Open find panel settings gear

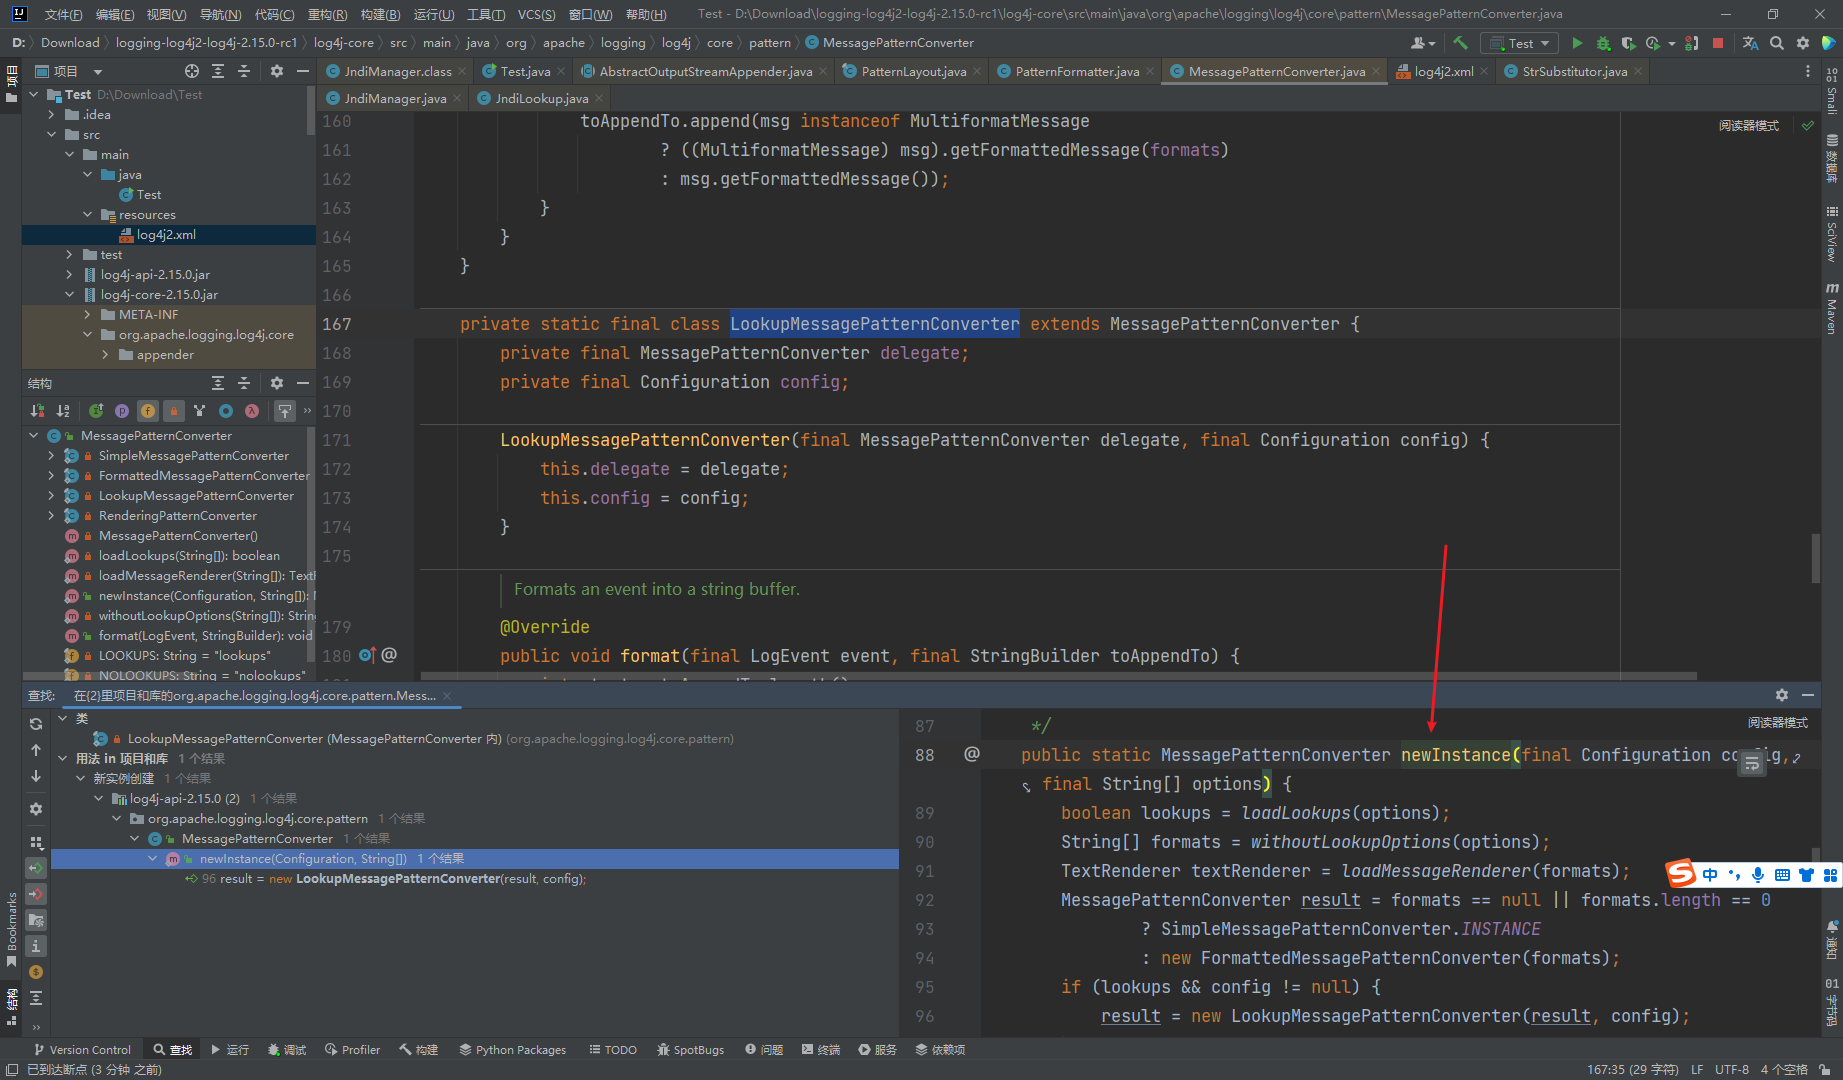[36, 809]
